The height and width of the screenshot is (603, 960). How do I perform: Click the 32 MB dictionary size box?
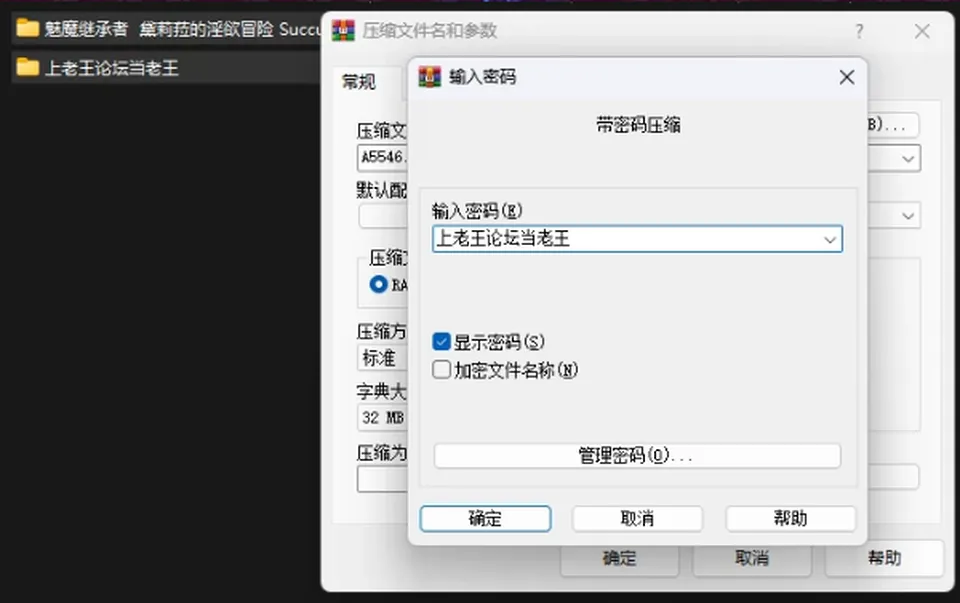click(383, 418)
